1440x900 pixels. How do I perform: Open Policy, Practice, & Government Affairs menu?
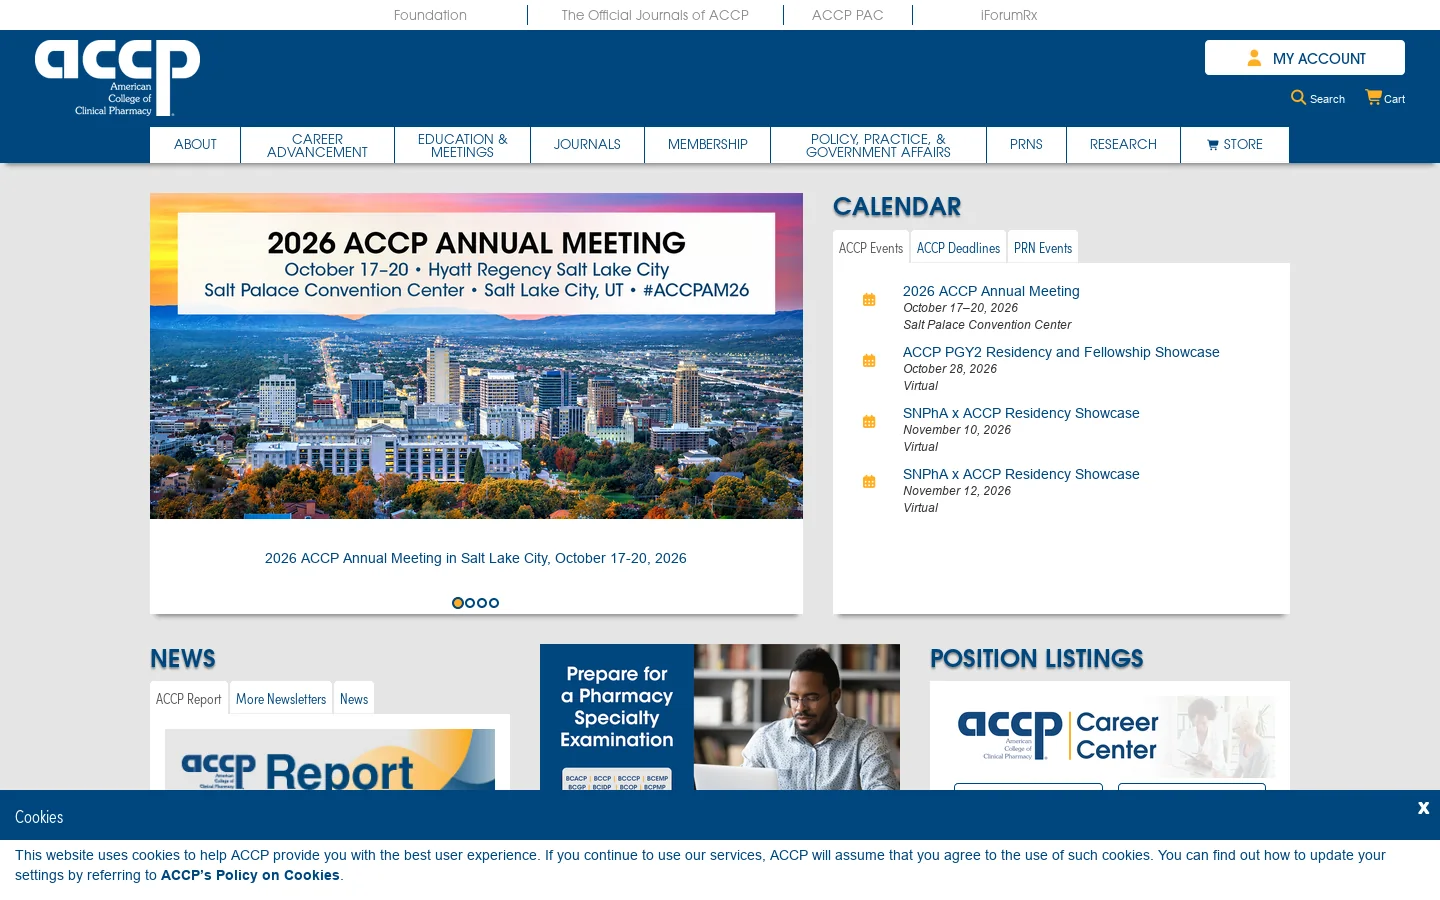(x=878, y=145)
